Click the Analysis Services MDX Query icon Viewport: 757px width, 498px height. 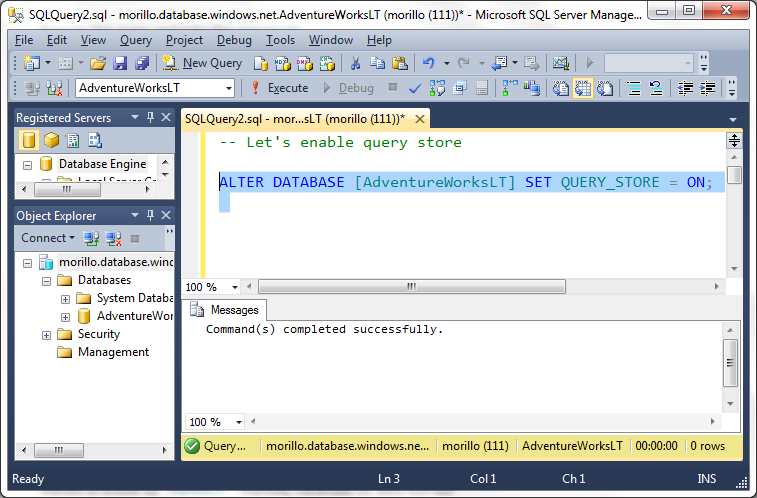tap(283, 63)
